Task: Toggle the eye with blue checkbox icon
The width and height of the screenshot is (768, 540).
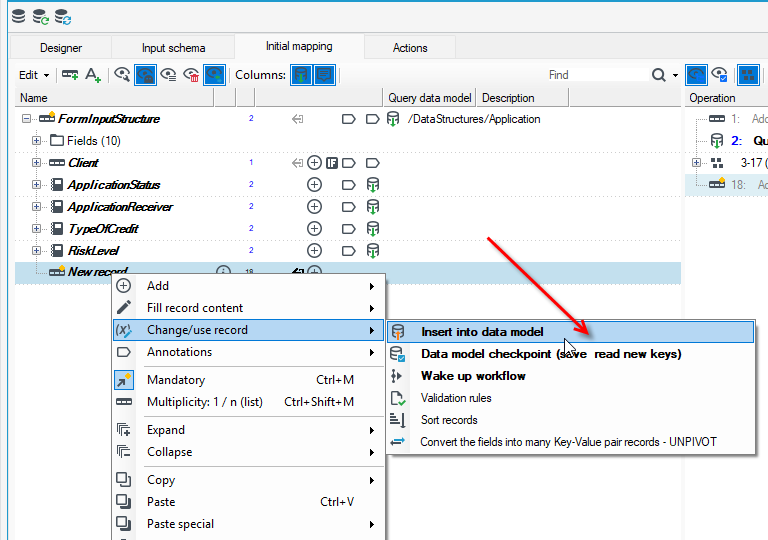Action: click(720, 75)
